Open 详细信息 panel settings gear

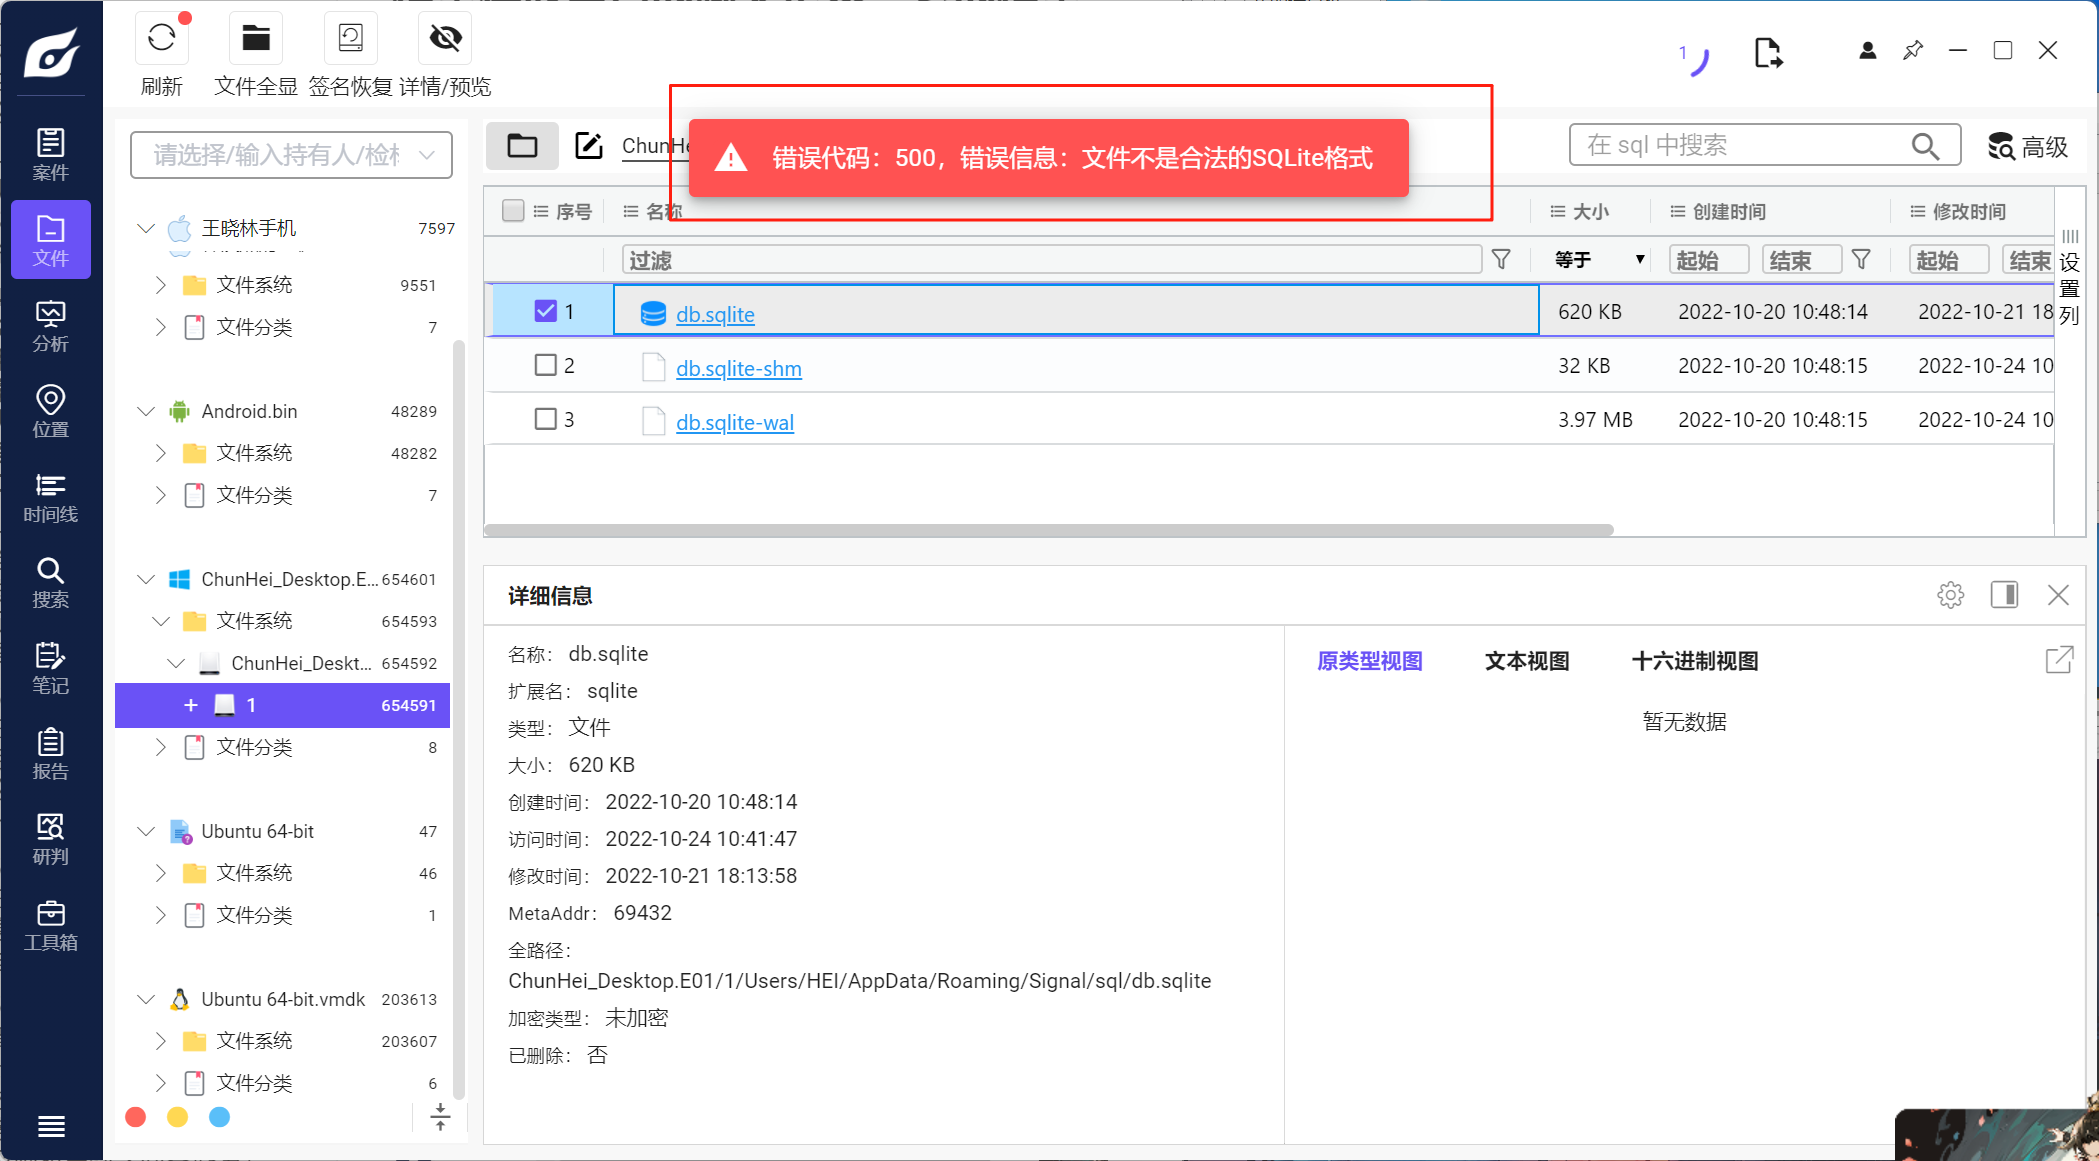tap(1950, 595)
